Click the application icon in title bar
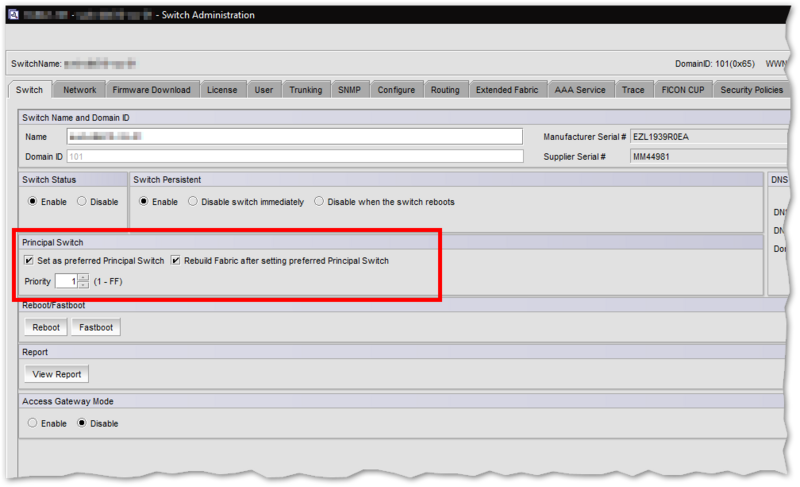 [x=11, y=15]
